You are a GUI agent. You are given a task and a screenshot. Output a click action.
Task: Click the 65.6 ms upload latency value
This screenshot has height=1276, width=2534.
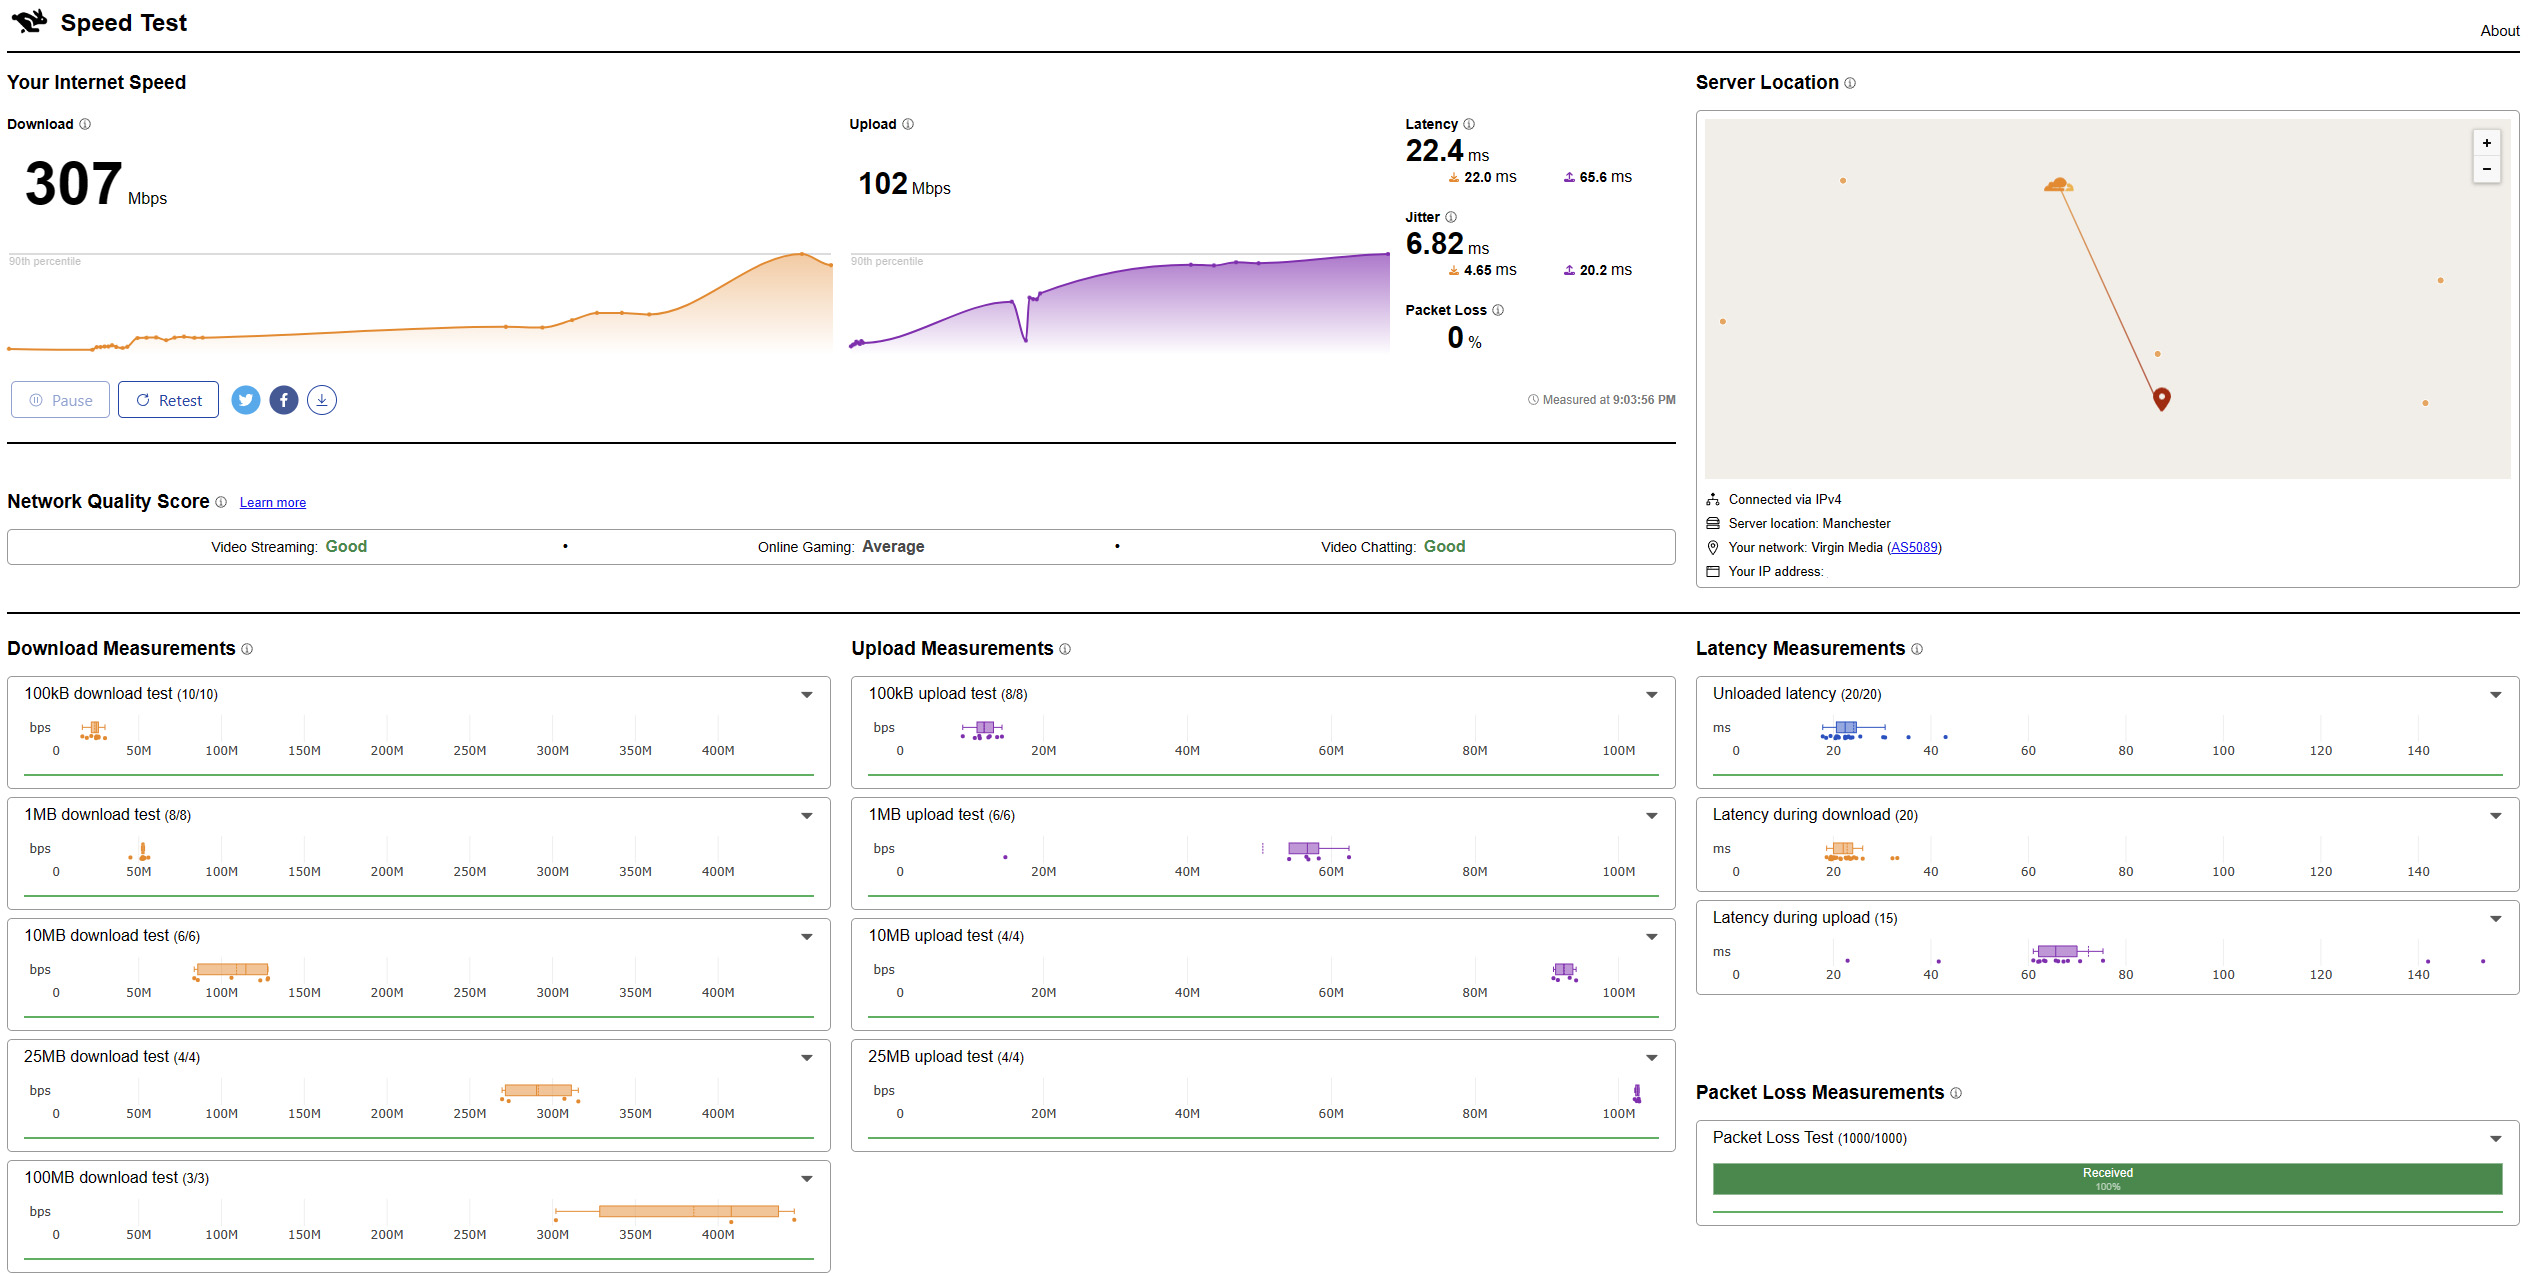(1605, 177)
